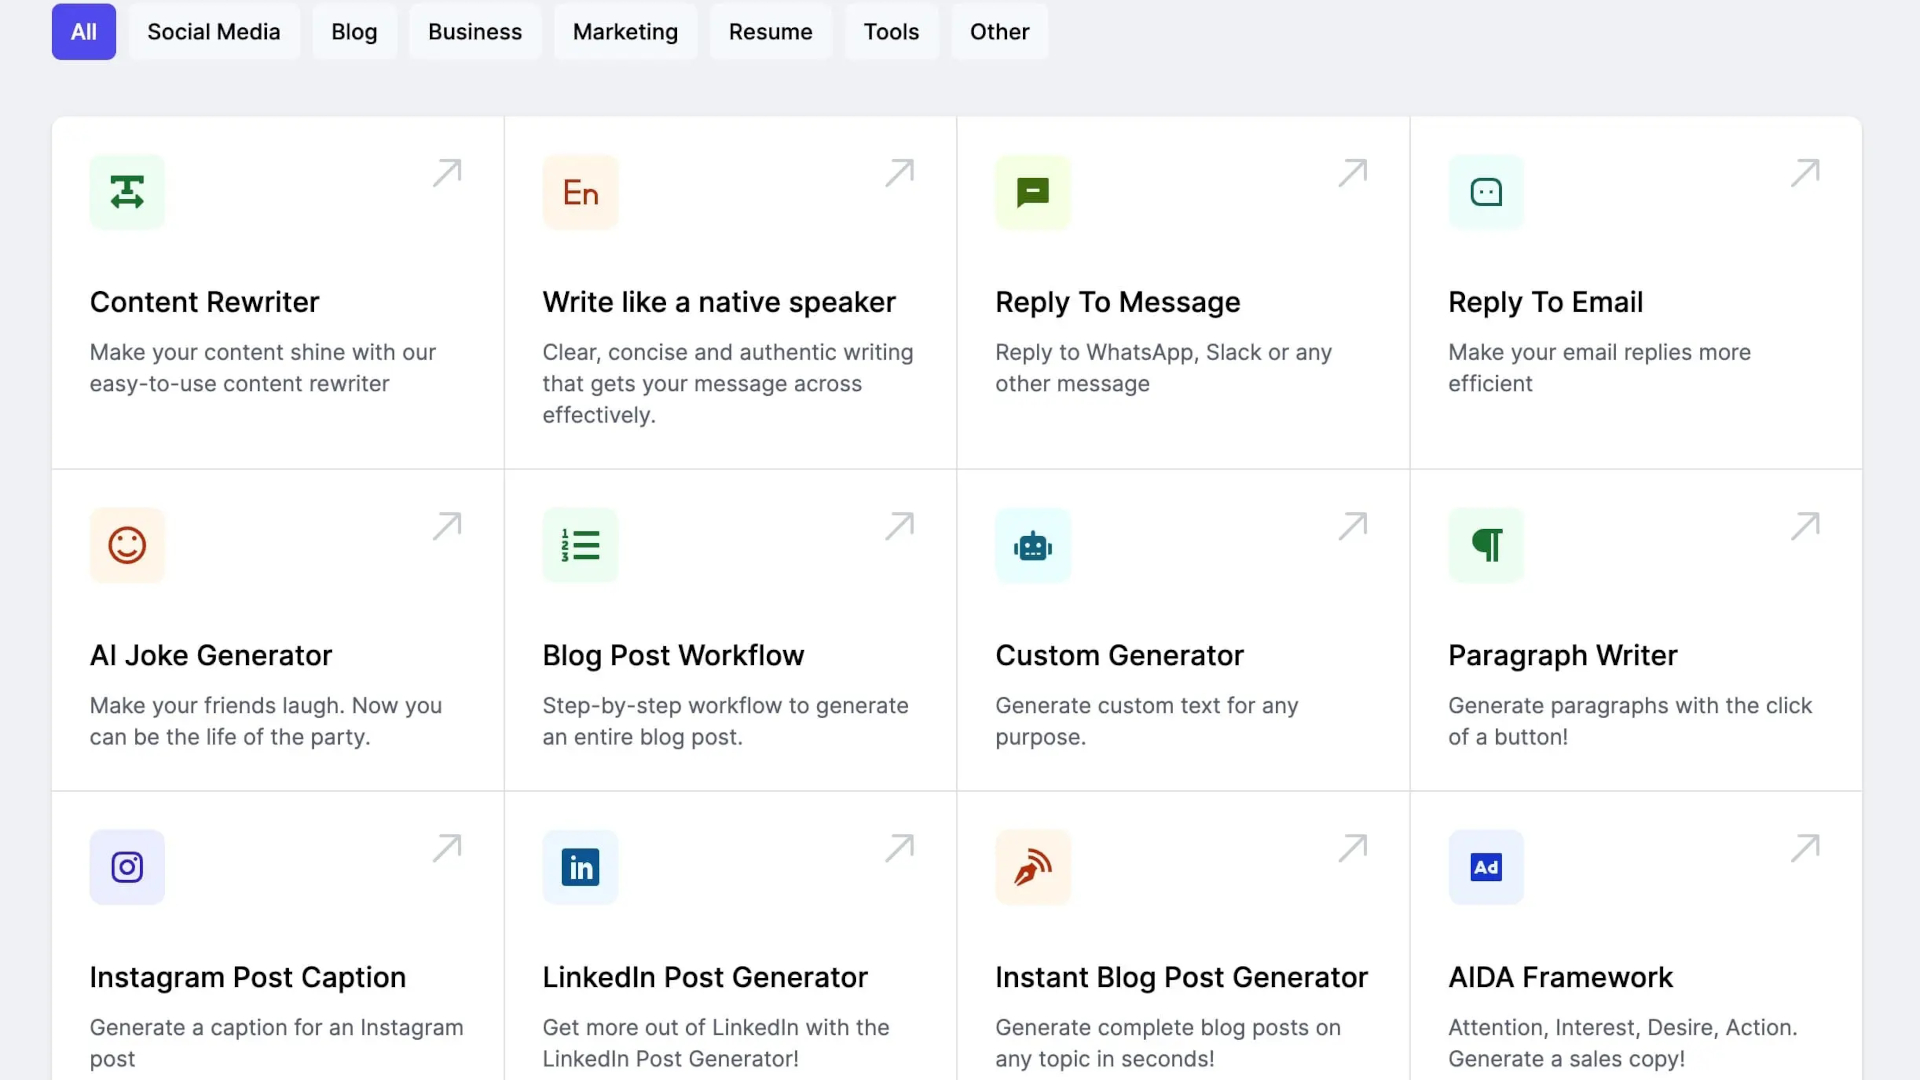
Task: Open the AIDA Framework title link
Action: pos(1560,977)
